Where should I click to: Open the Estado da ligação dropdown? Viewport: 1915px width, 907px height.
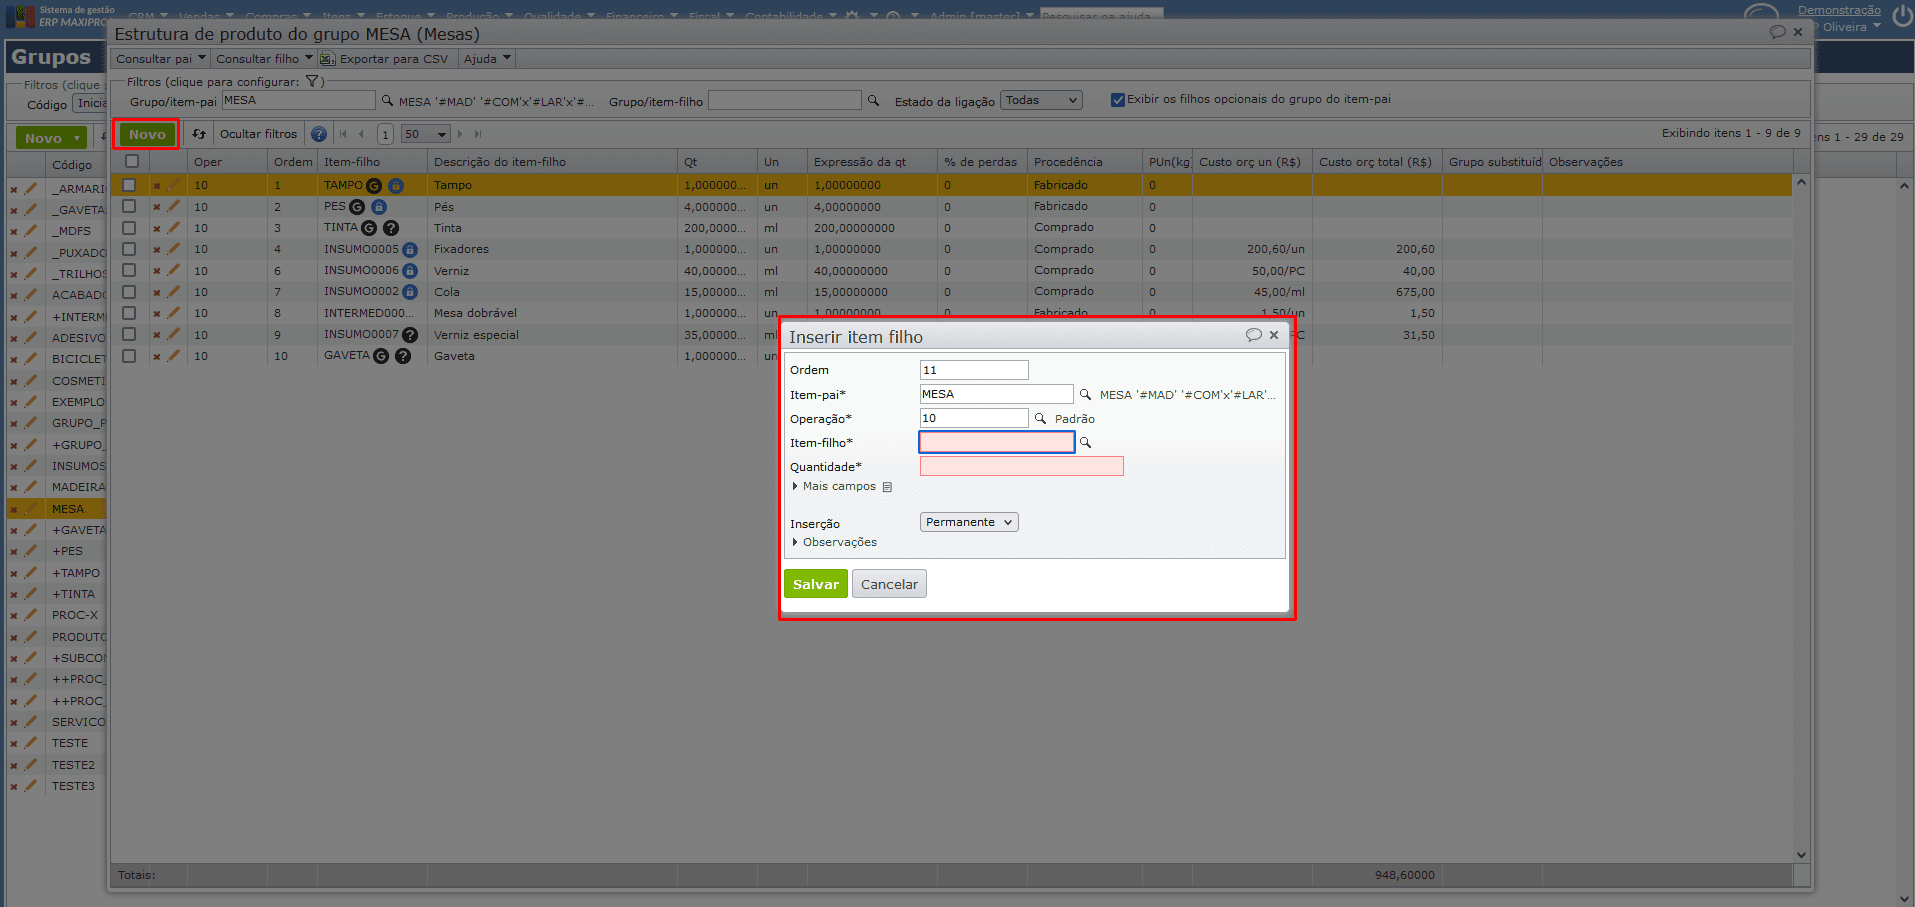pos(1041,100)
